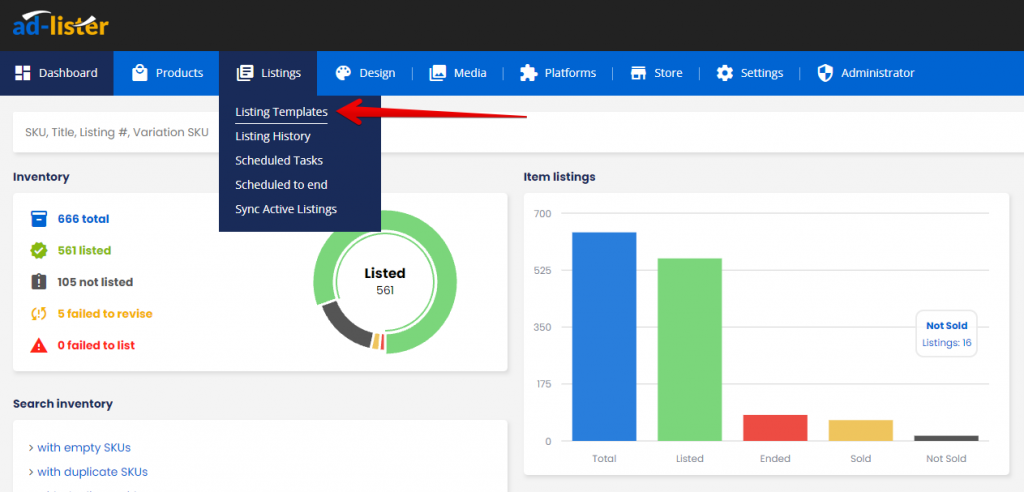The image size is (1024, 492).
Task: Click the green segment of donut chart
Action: coord(444,281)
